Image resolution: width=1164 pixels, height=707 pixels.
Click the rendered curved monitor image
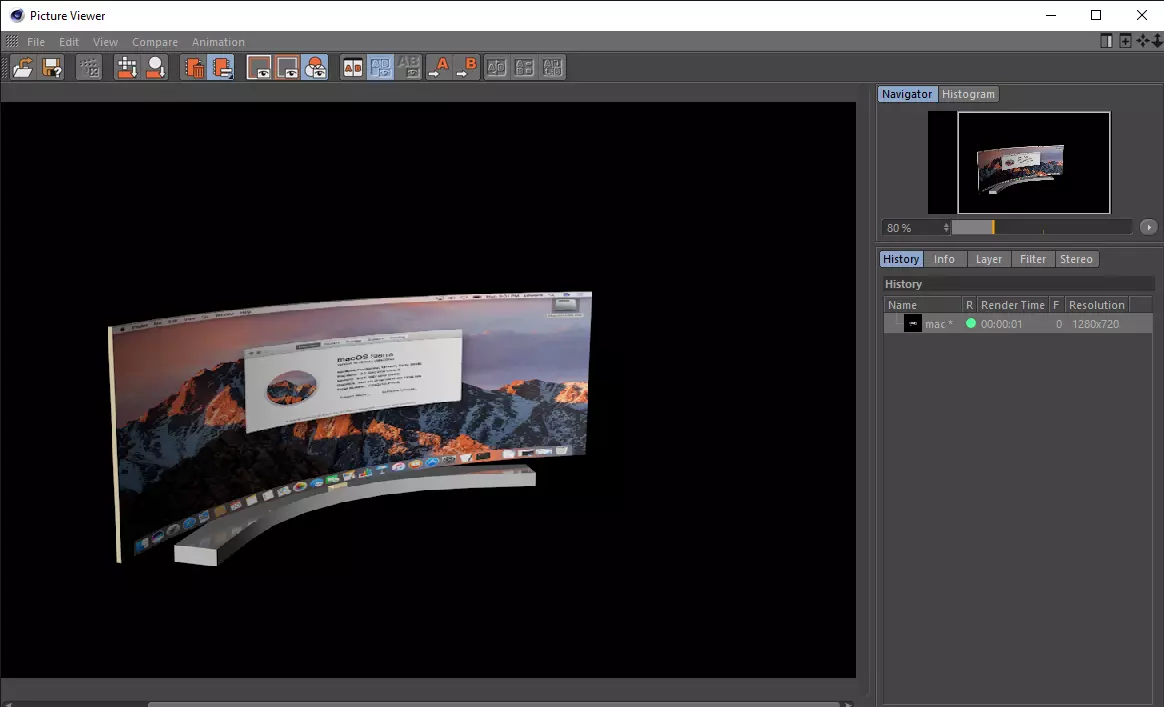point(350,427)
